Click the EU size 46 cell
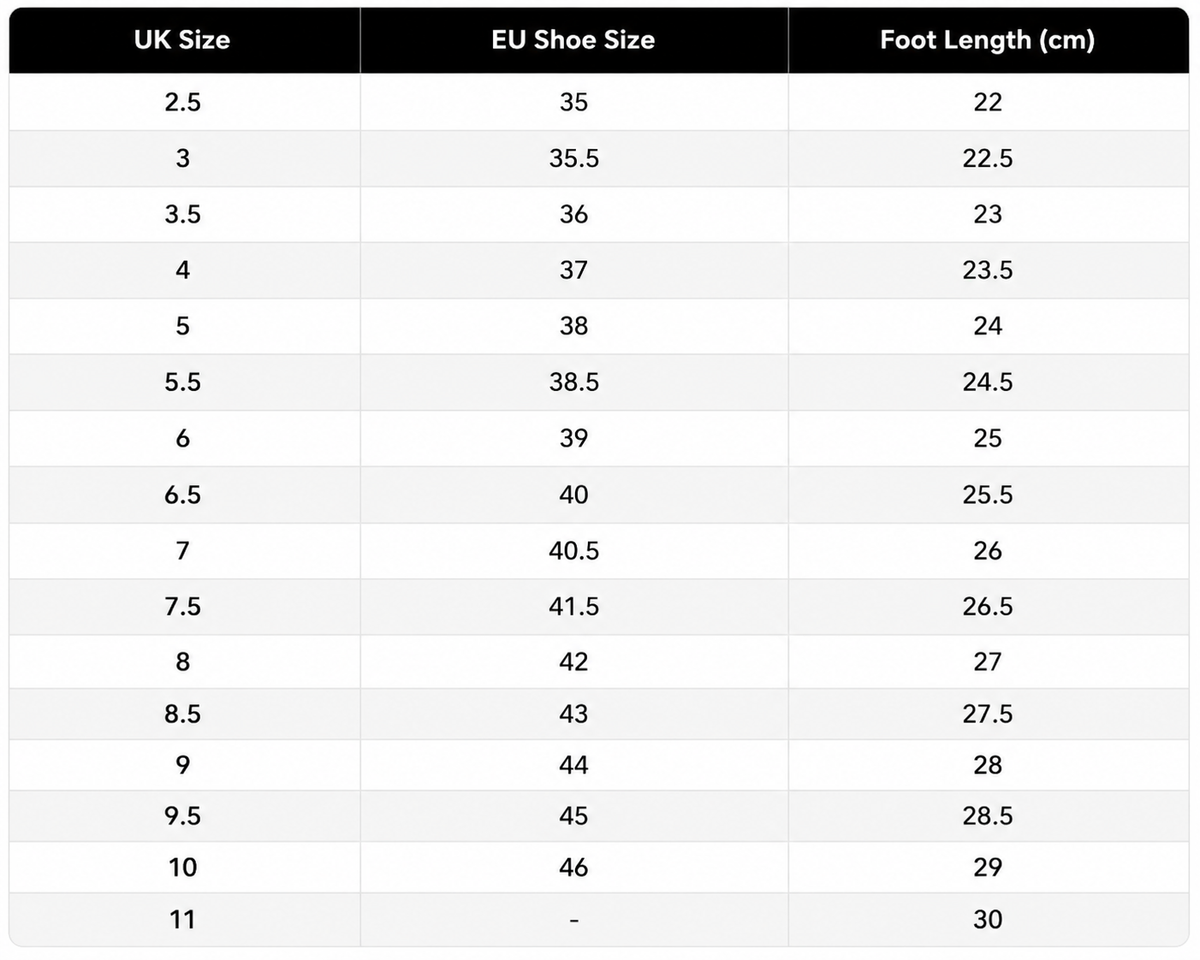 coord(574,867)
